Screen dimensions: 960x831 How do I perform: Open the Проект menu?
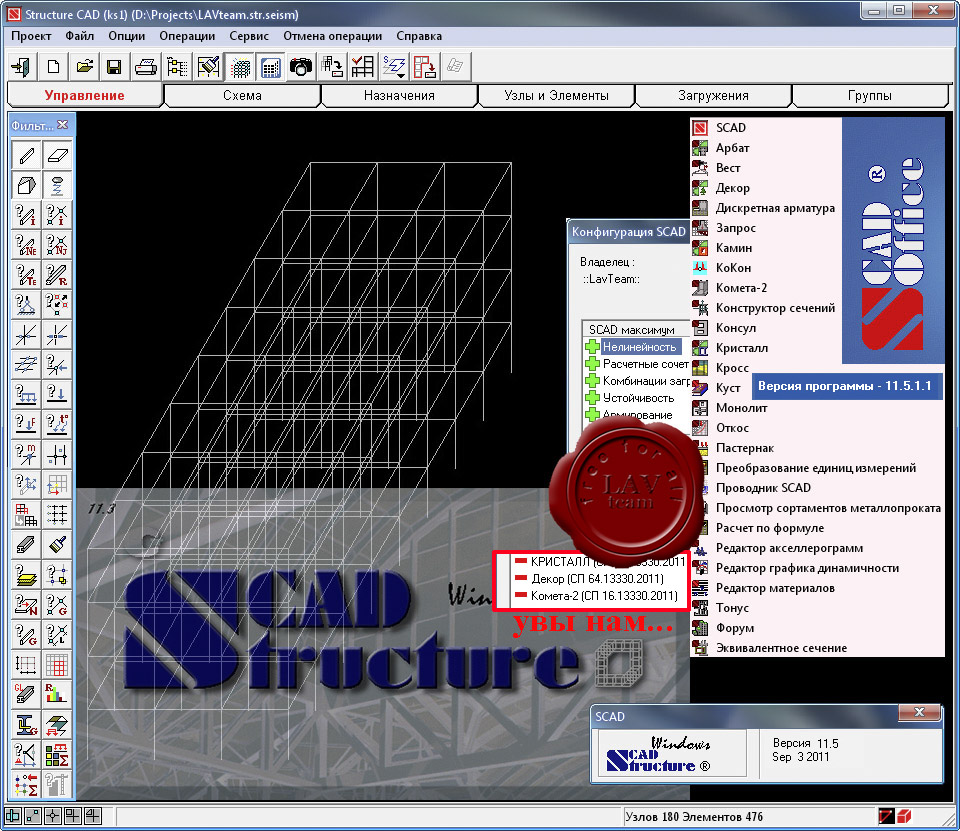coord(31,36)
